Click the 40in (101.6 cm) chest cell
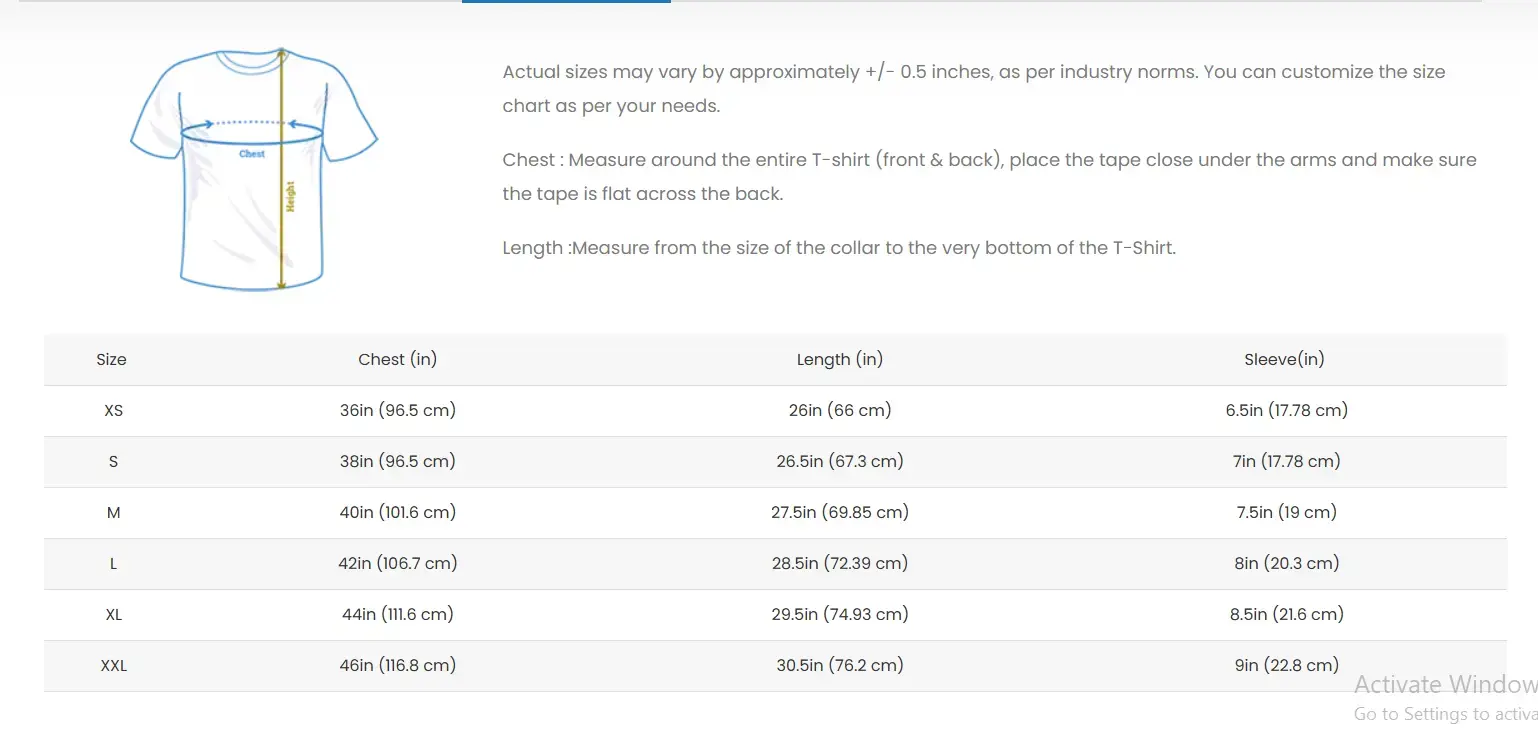The image size is (1538, 732). (398, 513)
